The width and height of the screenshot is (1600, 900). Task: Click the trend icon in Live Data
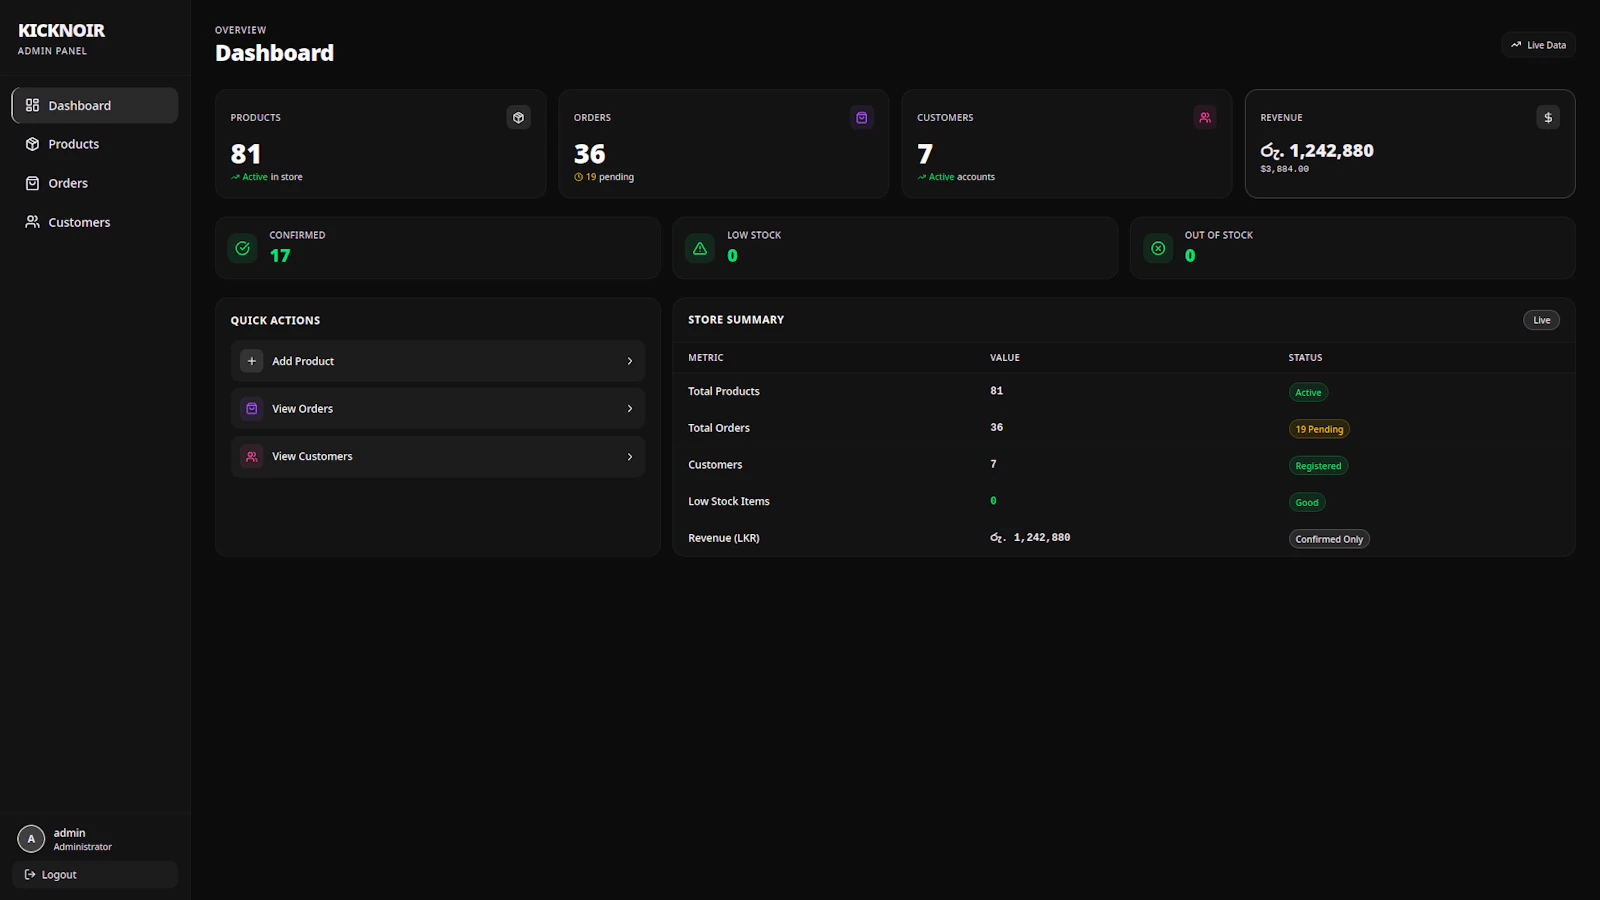pyautogui.click(x=1516, y=45)
